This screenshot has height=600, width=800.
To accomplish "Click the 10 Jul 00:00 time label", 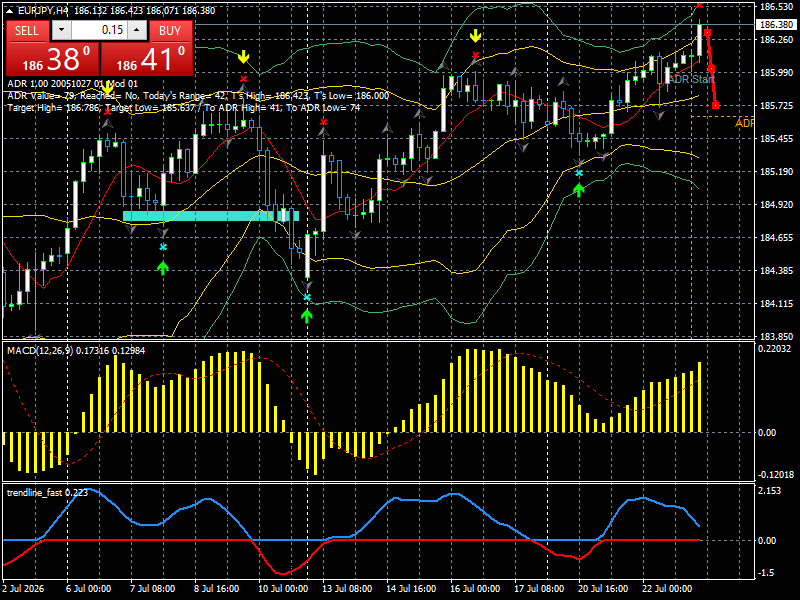I will [x=283, y=588].
